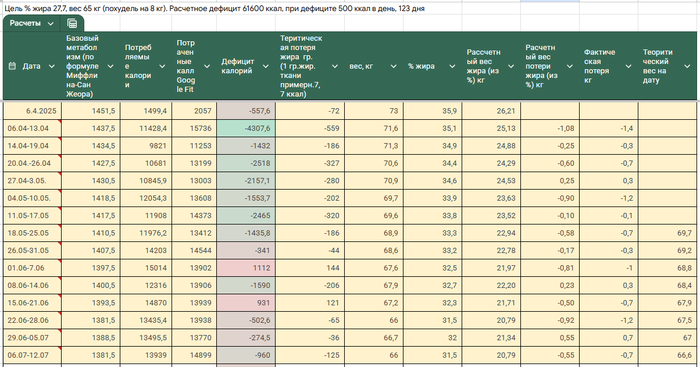
Task: Select date cell 6.4.2025
Action: tap(33, 111)
